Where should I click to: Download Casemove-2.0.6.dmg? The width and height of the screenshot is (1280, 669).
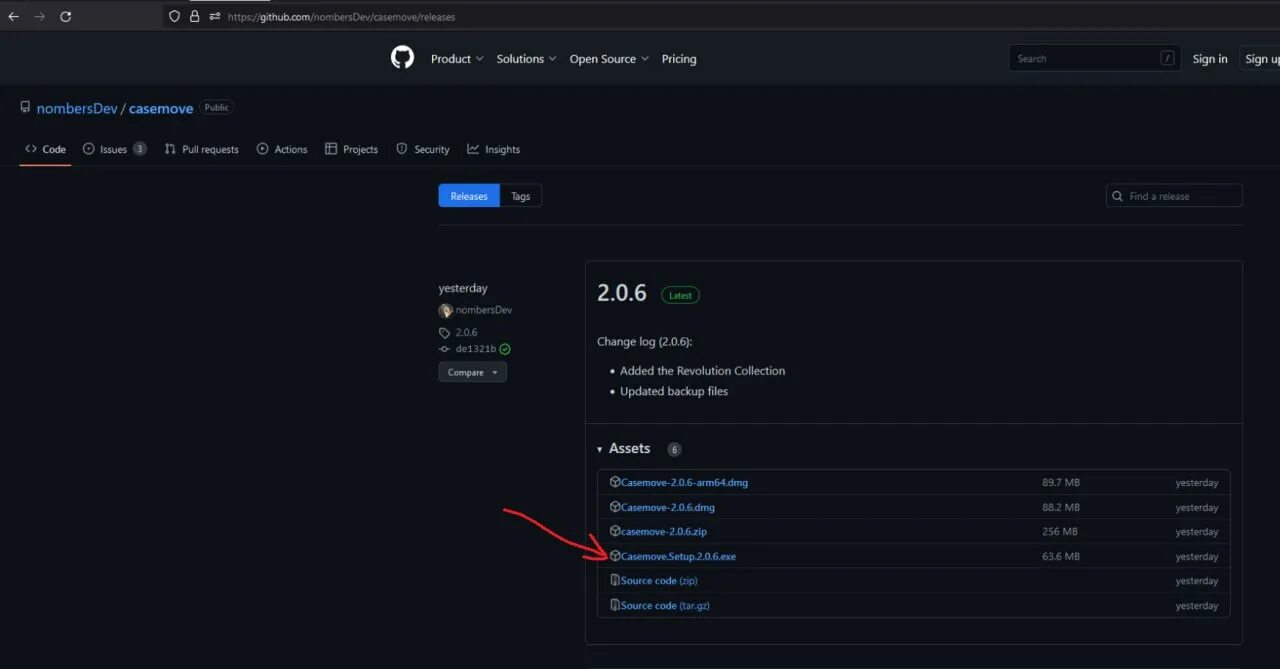(668, 507)
